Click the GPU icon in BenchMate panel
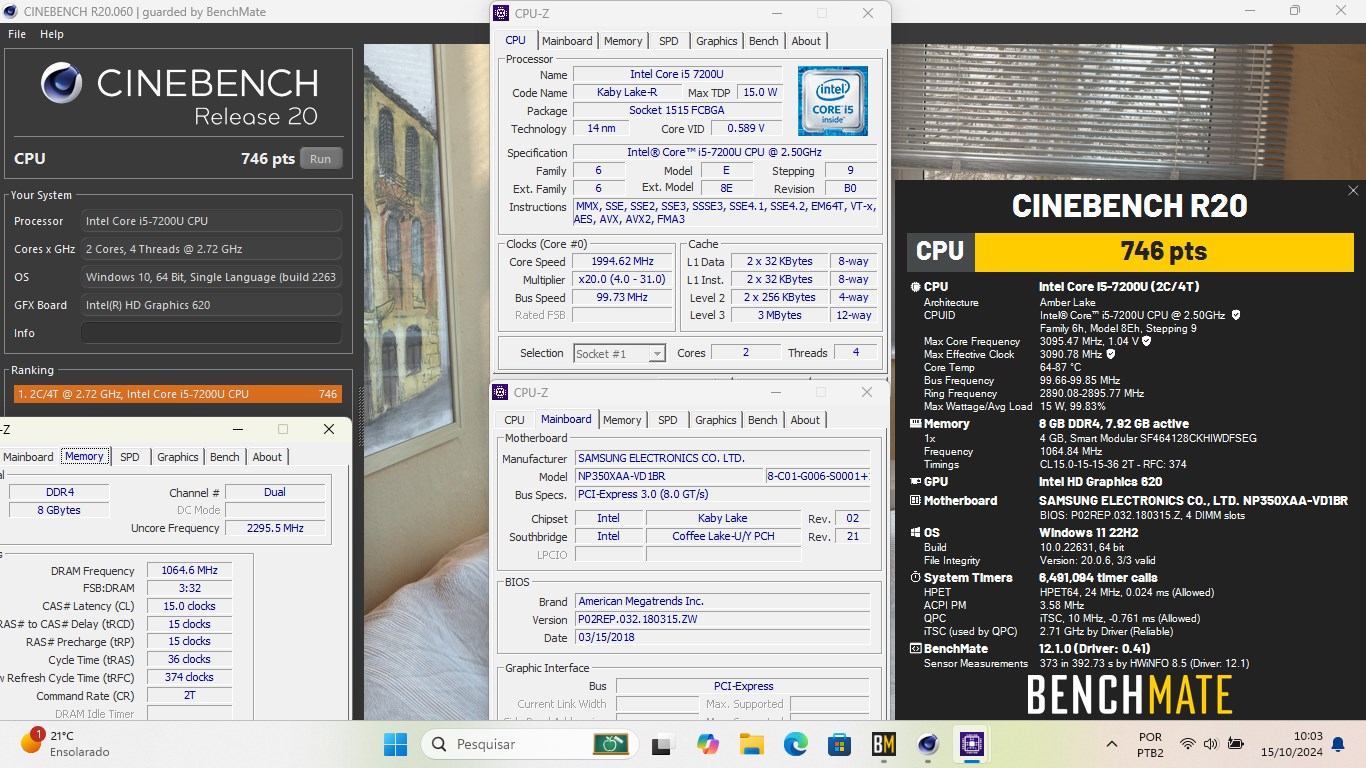This screenshot has width=1366, height=768. coord(916,482)
